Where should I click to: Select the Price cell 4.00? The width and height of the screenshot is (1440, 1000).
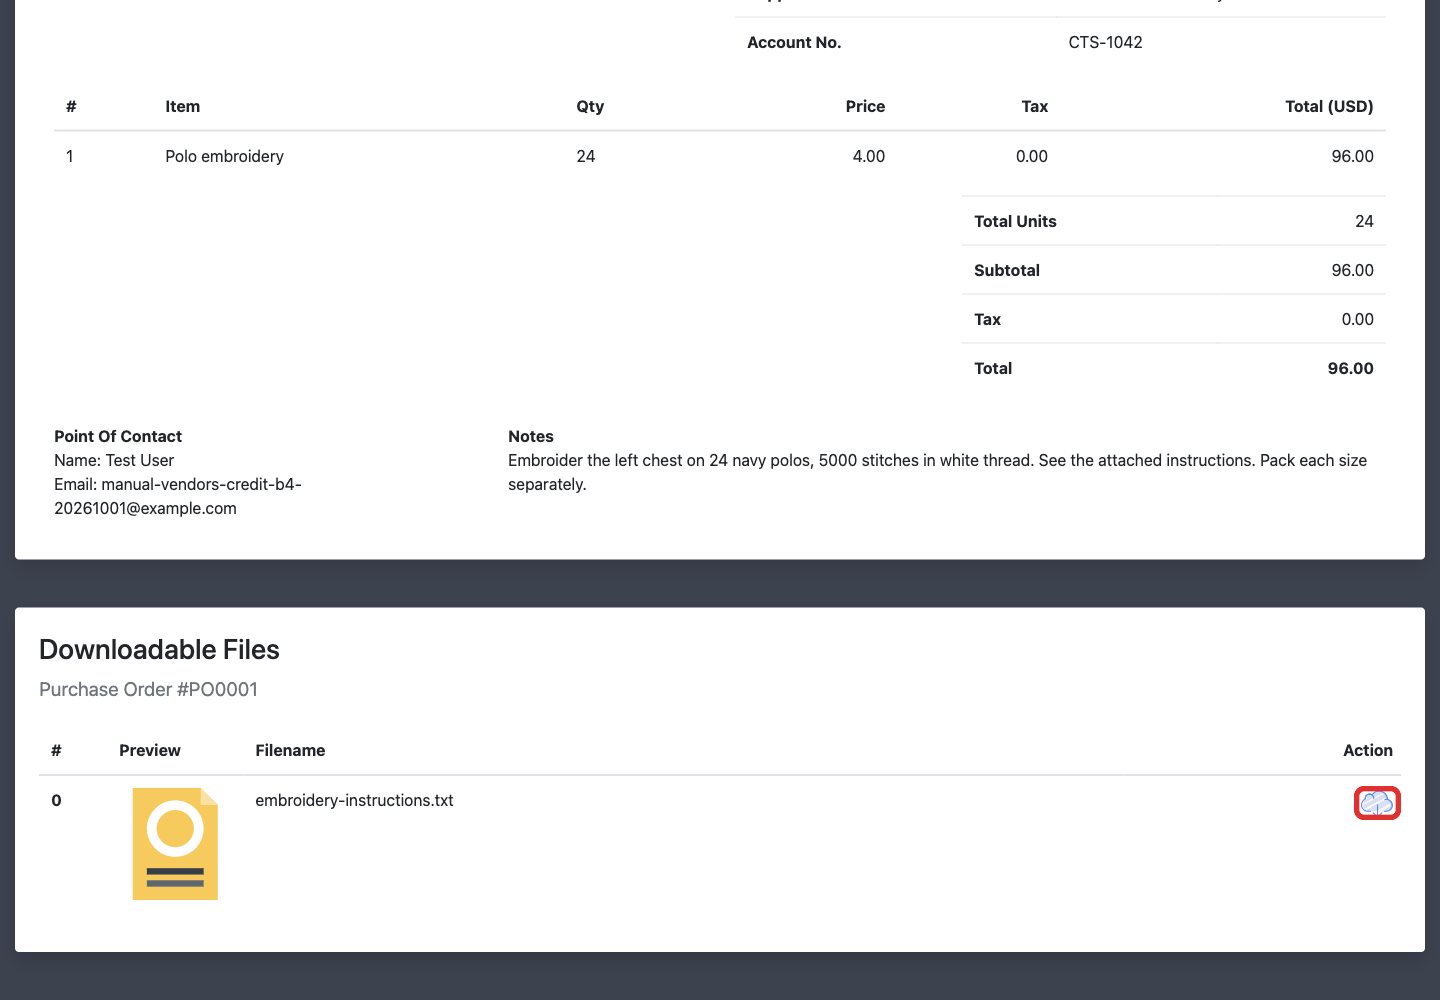point(868,156)
